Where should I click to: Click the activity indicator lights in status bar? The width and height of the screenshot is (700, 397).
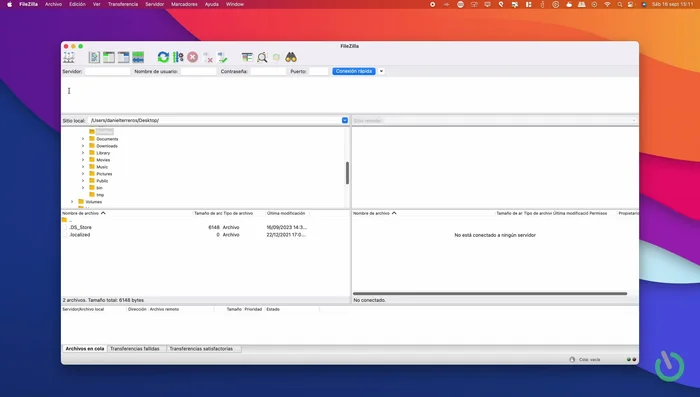631,359
